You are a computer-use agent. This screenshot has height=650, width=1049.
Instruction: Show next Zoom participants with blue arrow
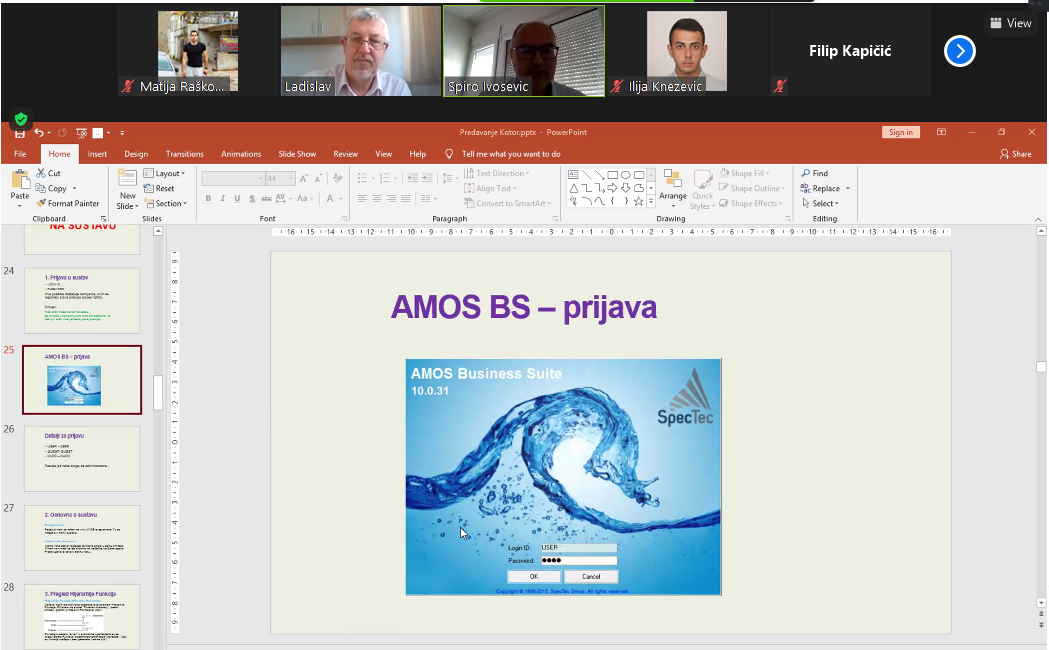coord(959,51)
